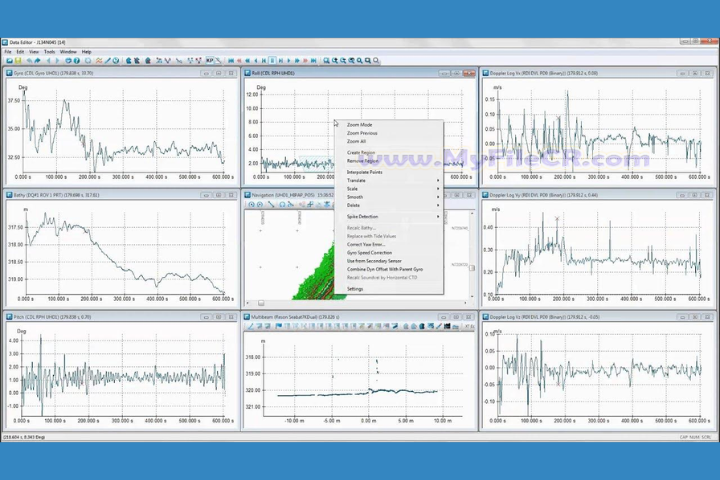Click the Pitch (CDL RPH UHD1) window title
This screenshot has width=720, height=480.
click(x=52, y=317)
